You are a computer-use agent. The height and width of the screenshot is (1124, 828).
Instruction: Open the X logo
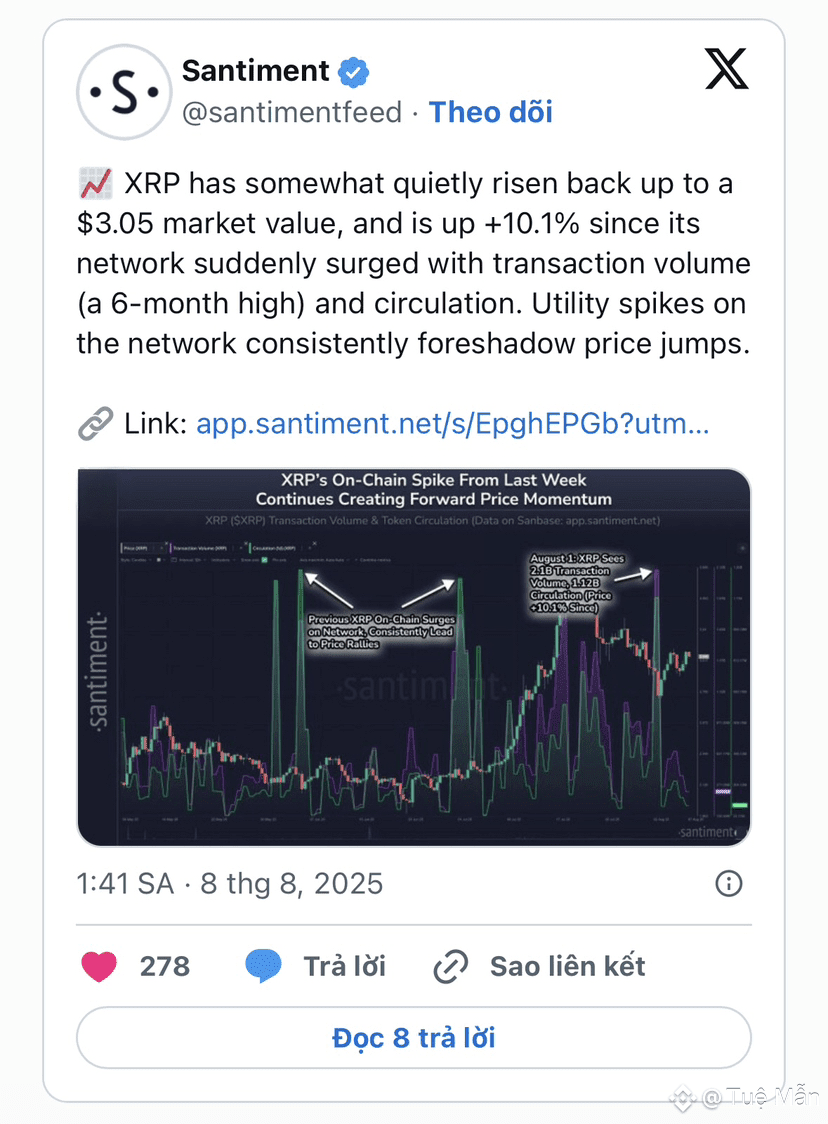point(726,69)
